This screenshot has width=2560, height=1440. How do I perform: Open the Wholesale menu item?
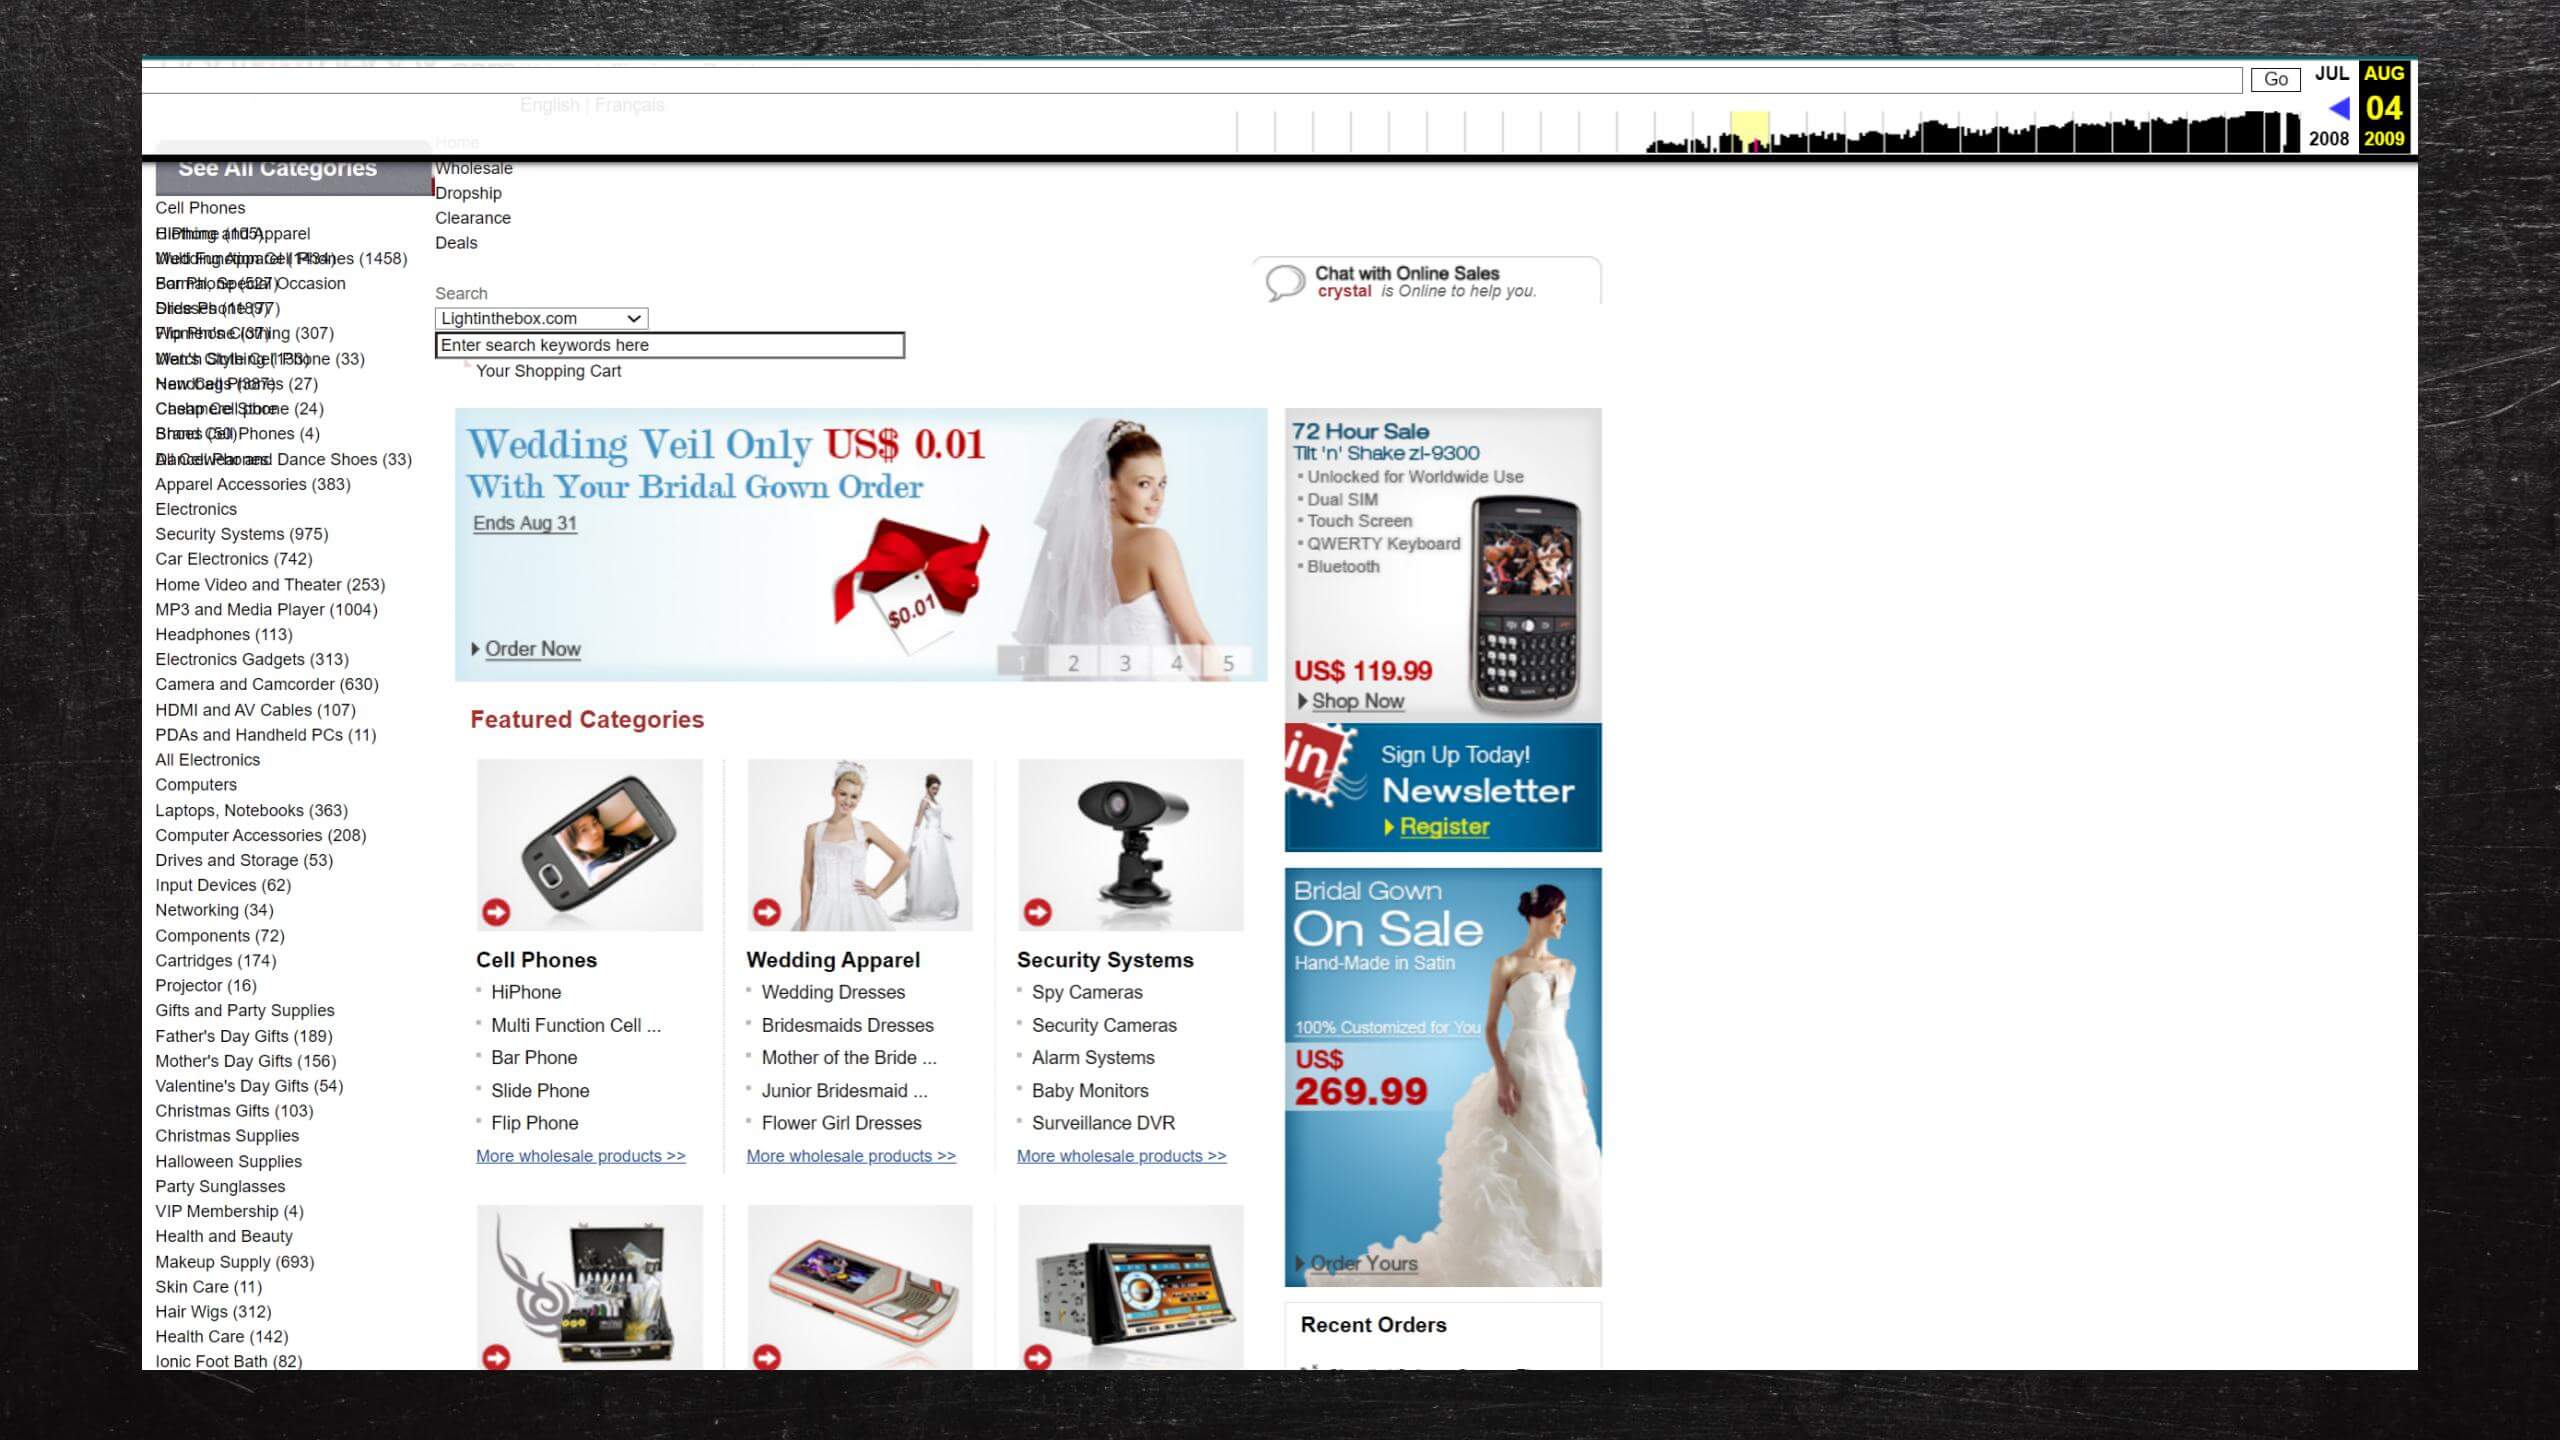coord(474,168)
